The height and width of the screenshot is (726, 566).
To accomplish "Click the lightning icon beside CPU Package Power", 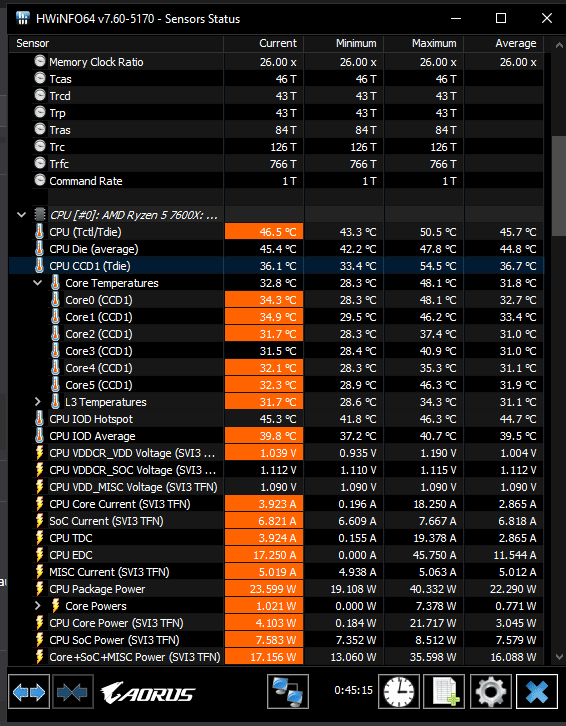I will point(40,589).
